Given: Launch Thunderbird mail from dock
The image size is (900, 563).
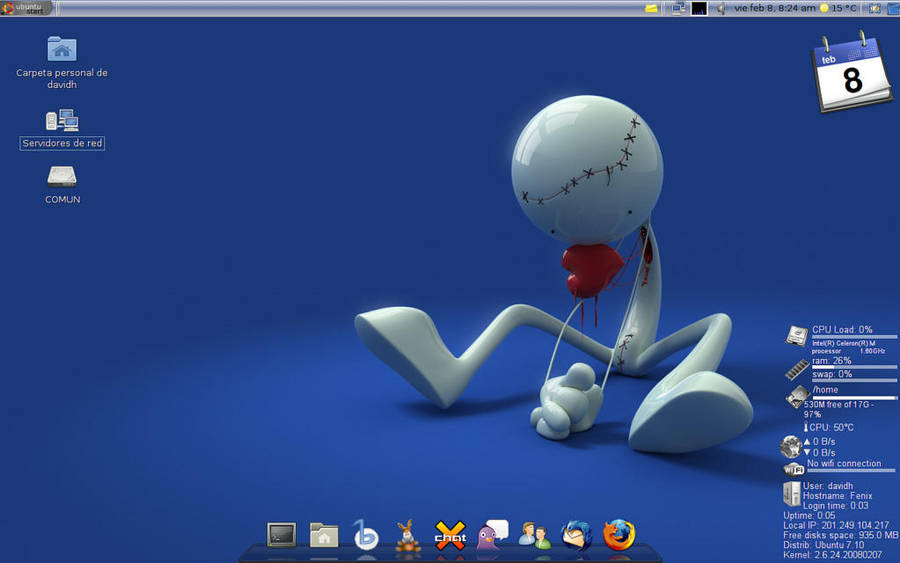Looking at the screenshot, I should tap(576, 535).
